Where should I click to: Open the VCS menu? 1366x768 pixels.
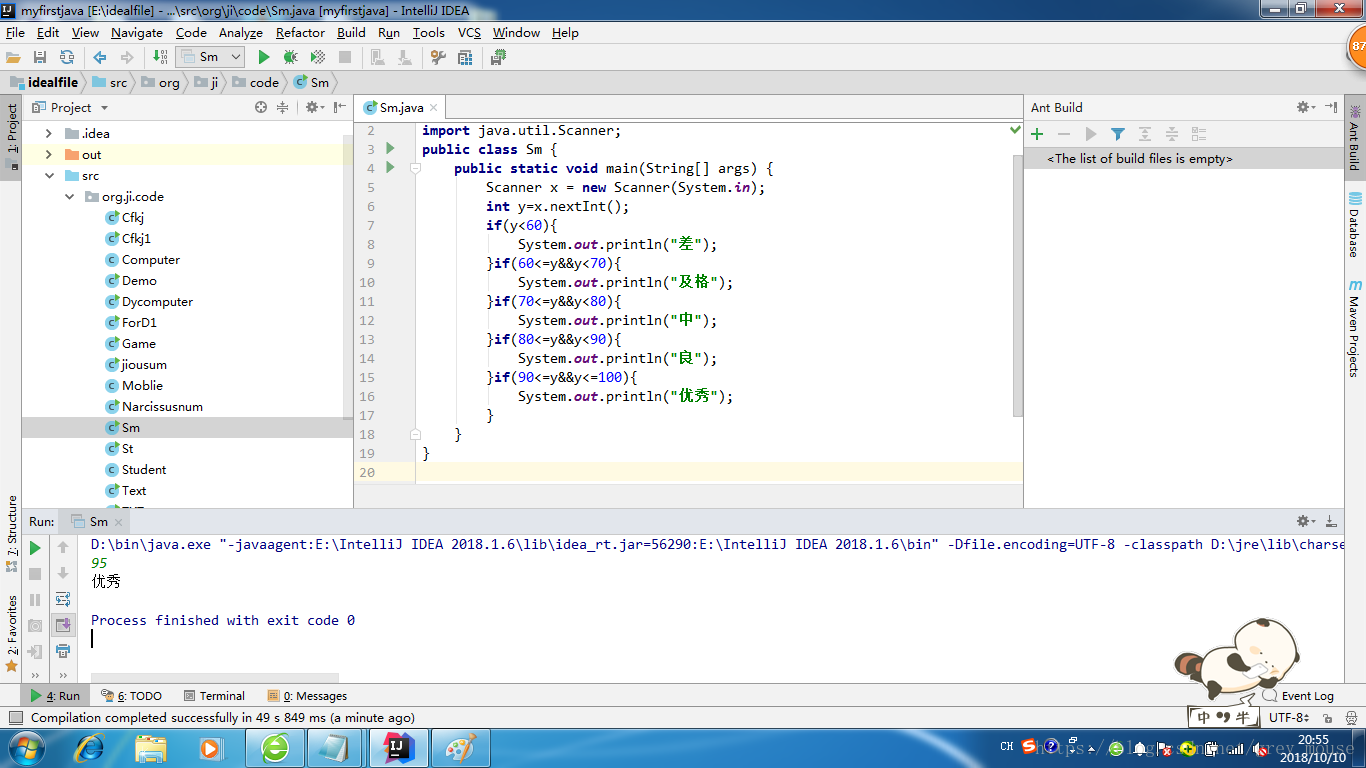click(469, 32)
